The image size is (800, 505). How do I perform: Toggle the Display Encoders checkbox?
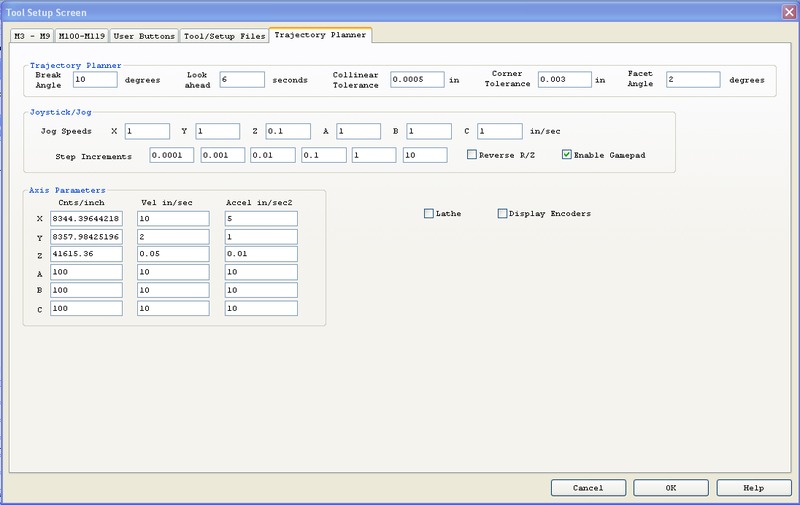(x=503, y=213)
